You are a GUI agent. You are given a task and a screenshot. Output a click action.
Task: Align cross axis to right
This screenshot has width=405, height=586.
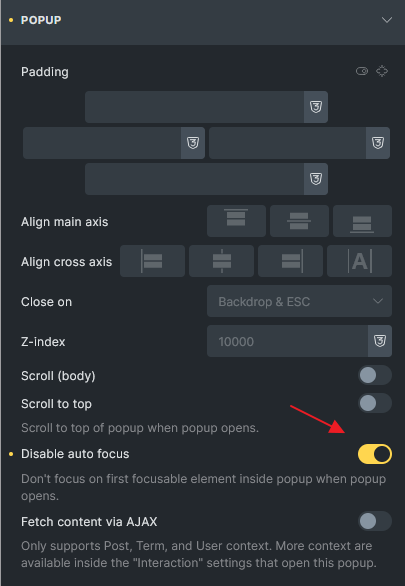click(x=290, y=261)
